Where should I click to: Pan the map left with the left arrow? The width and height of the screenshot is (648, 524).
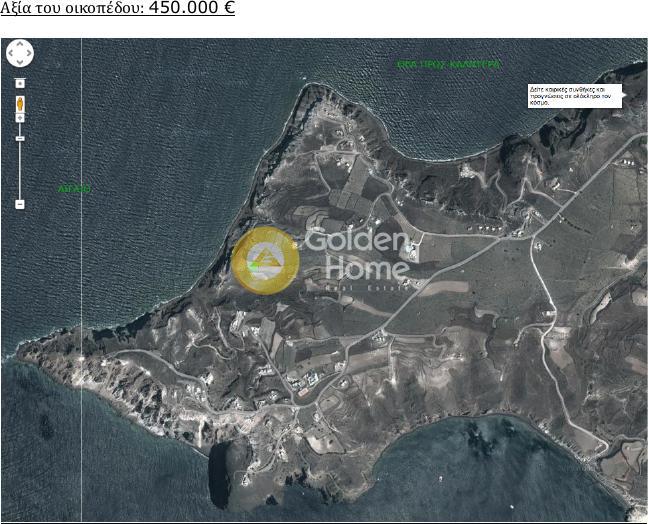(x=11, y=54)
